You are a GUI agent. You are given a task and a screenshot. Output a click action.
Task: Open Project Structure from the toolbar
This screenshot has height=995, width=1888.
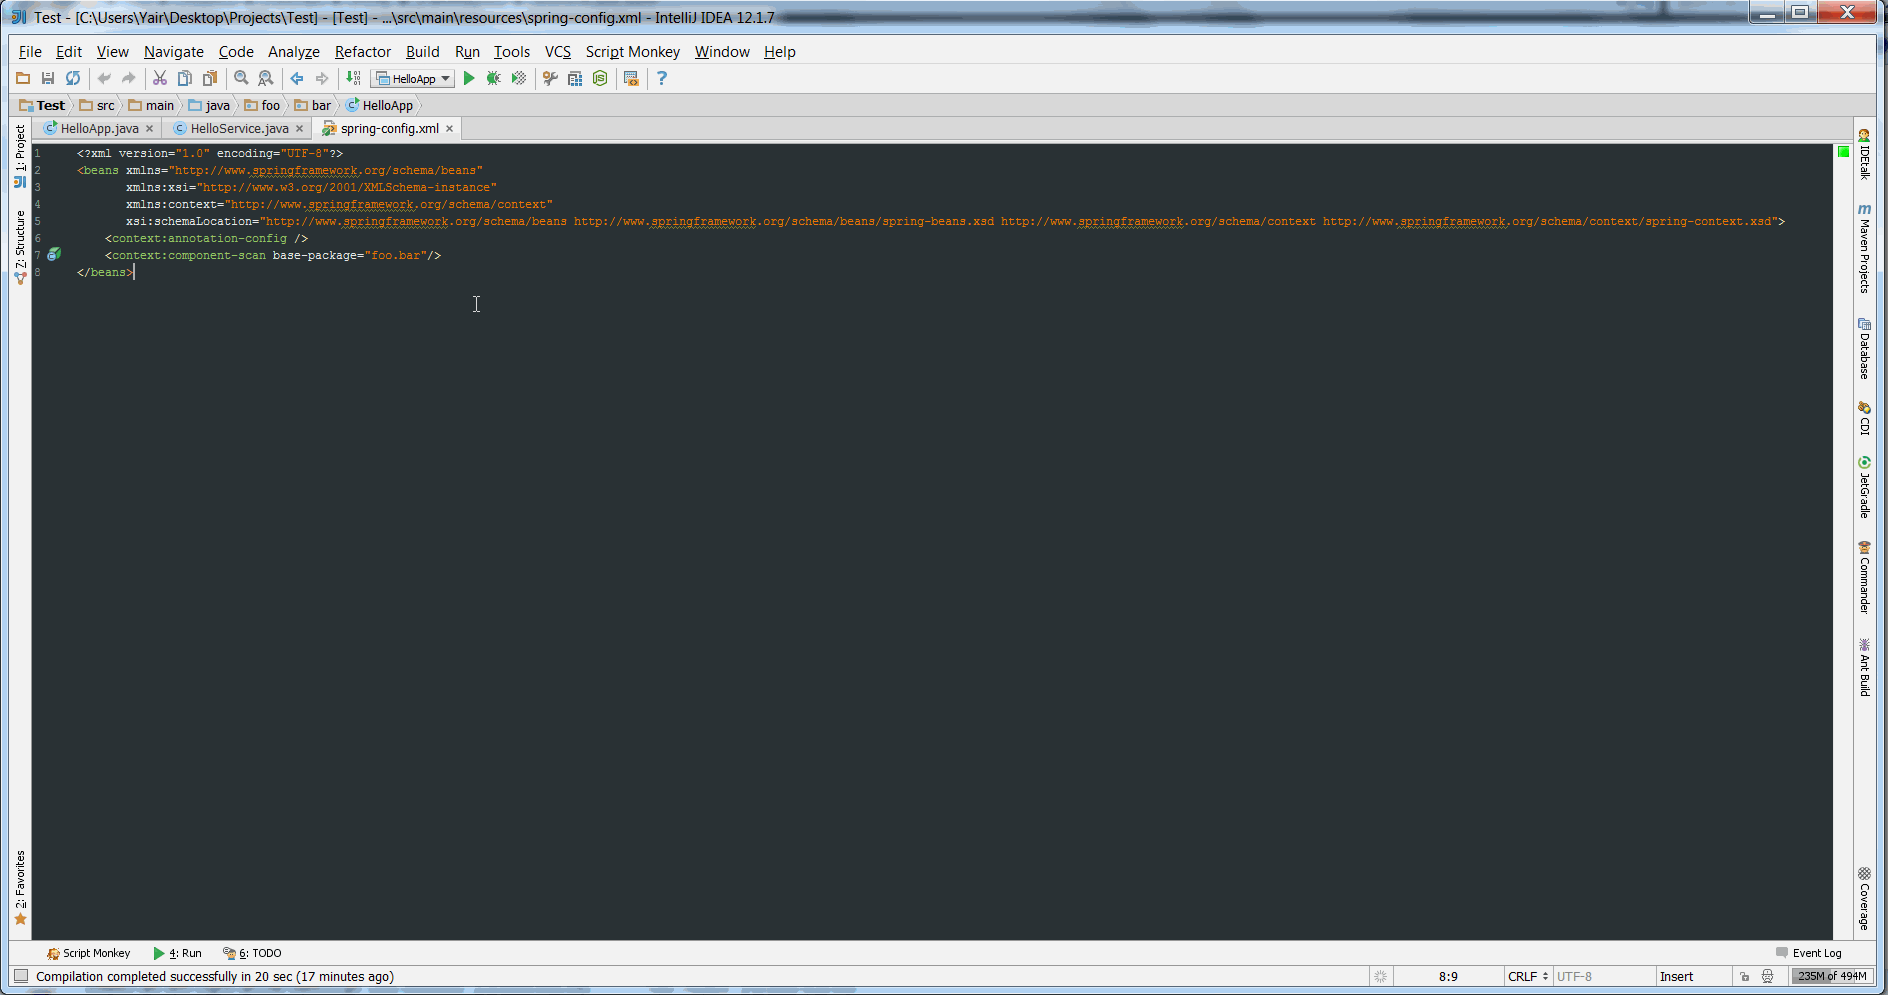tap(575, 79)
